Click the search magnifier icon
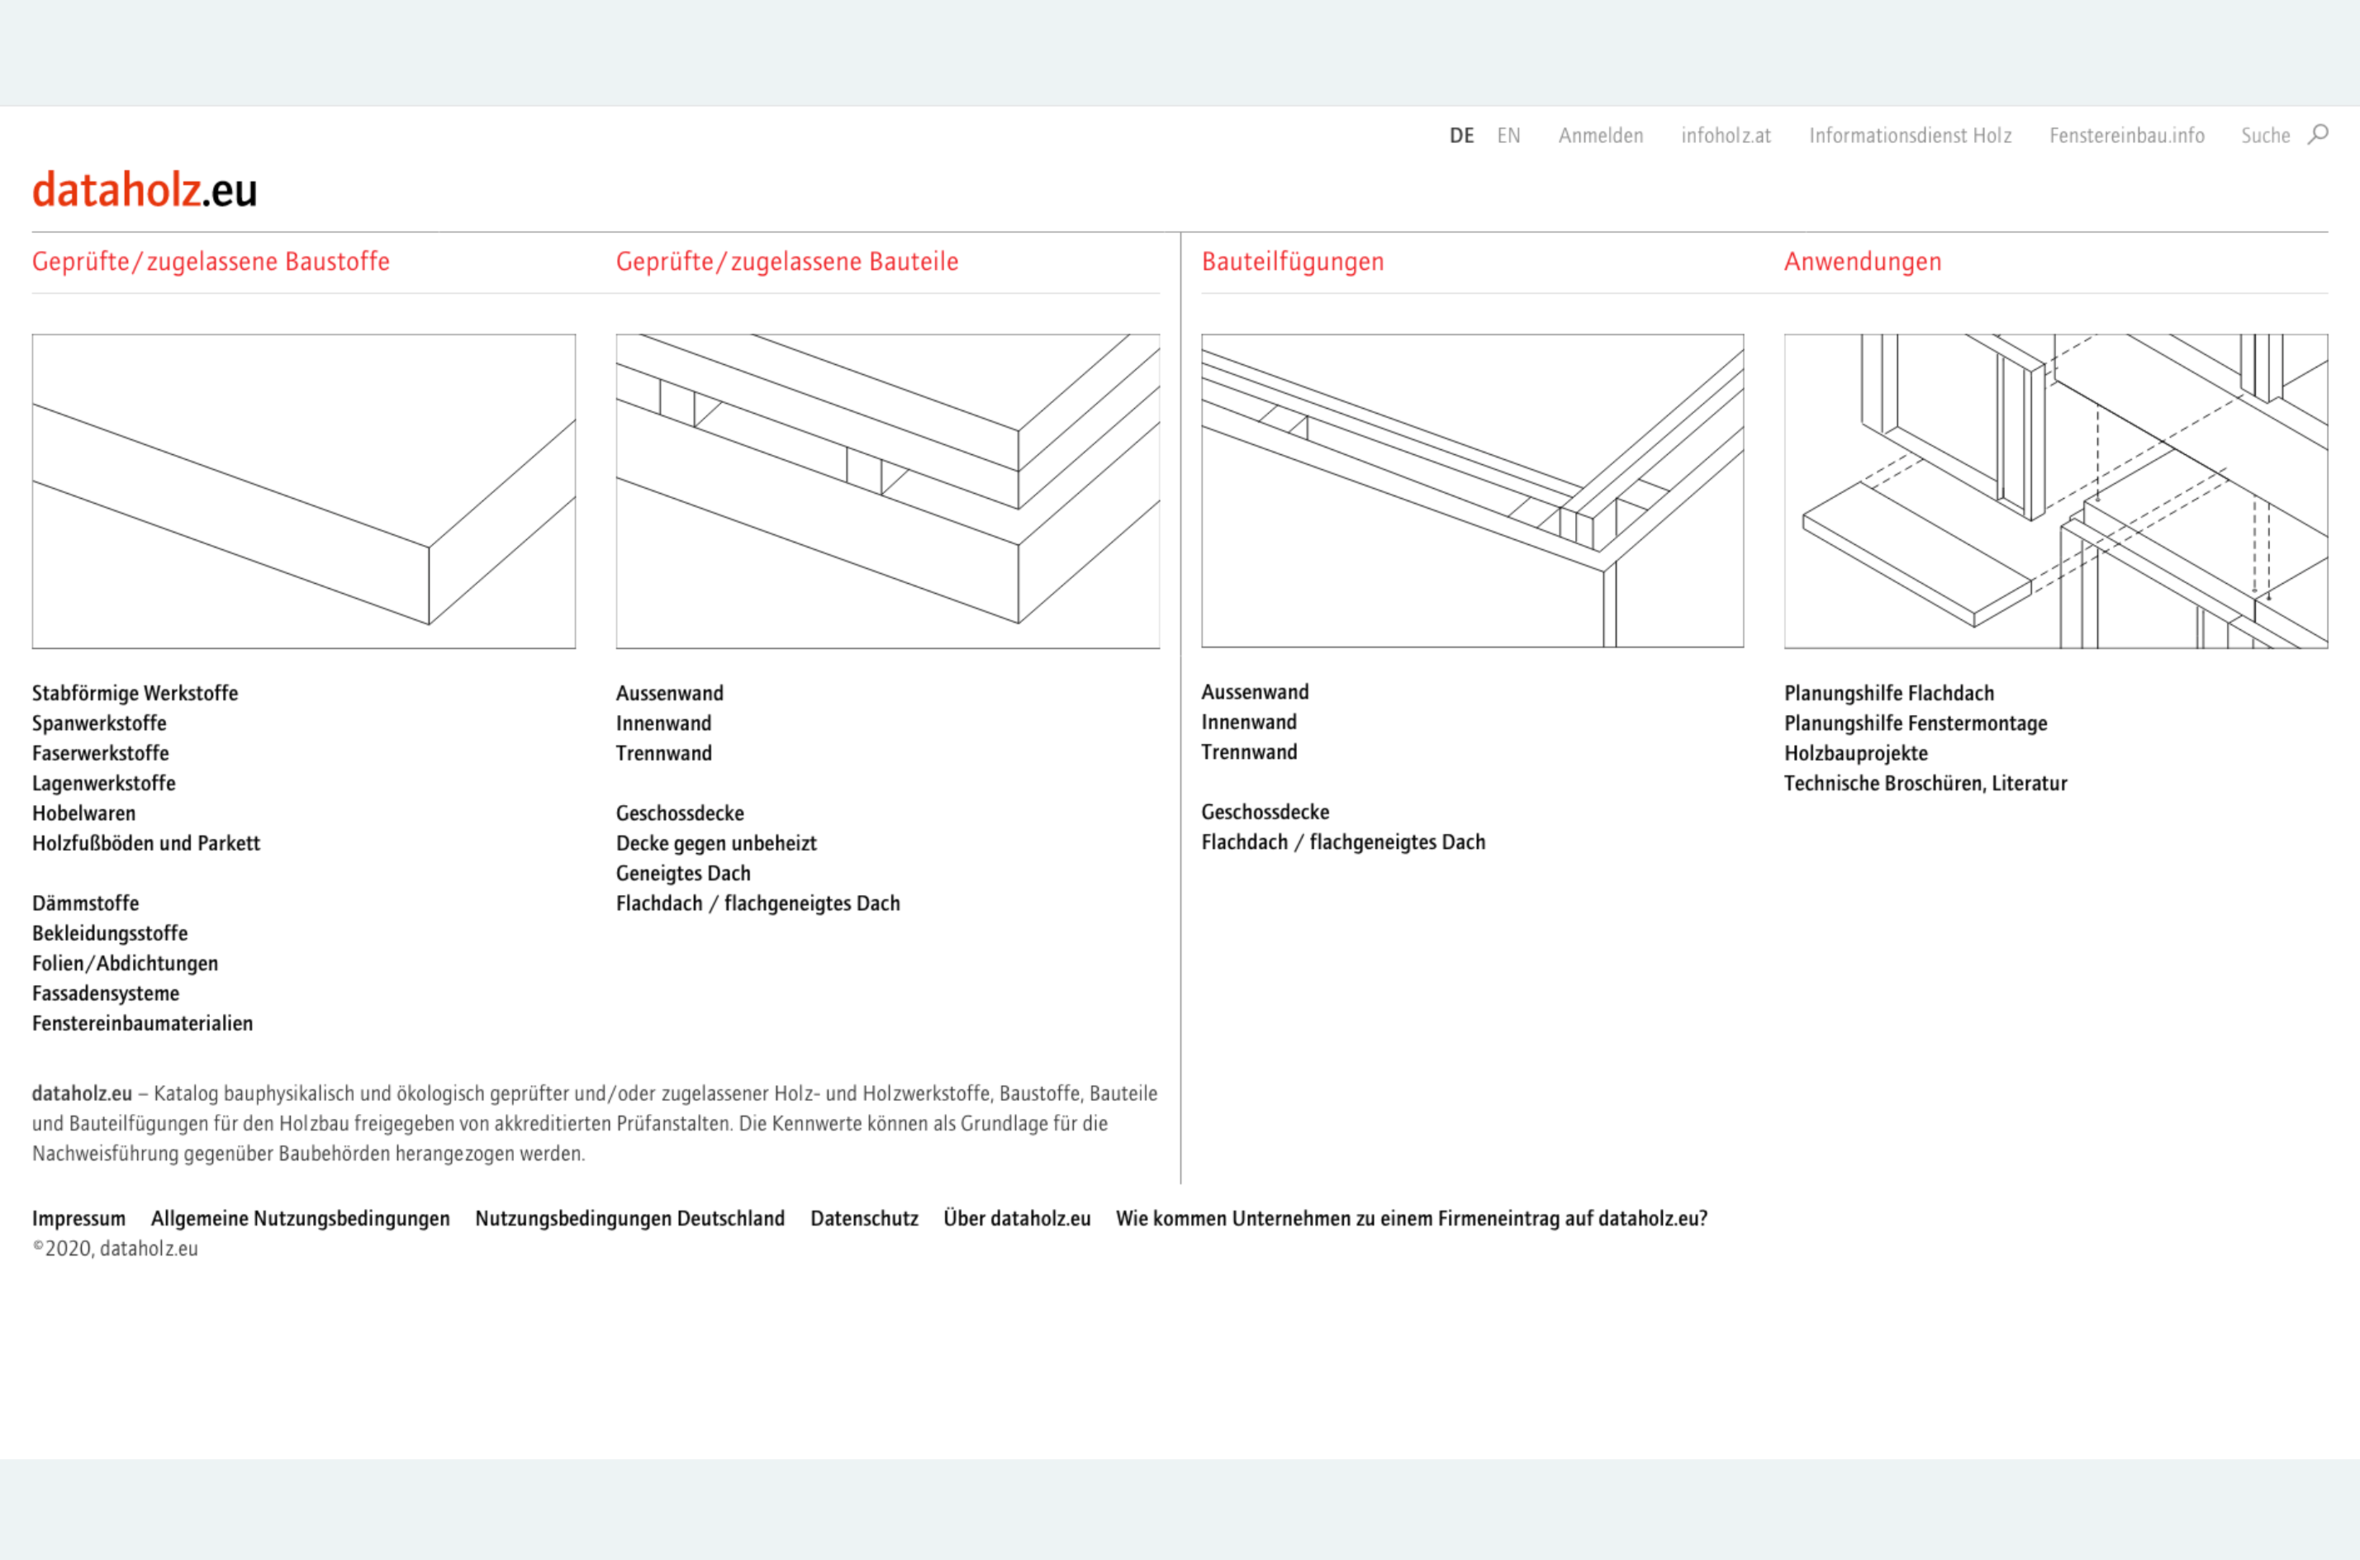The image size is (2360, 1560). (2318, 134)
